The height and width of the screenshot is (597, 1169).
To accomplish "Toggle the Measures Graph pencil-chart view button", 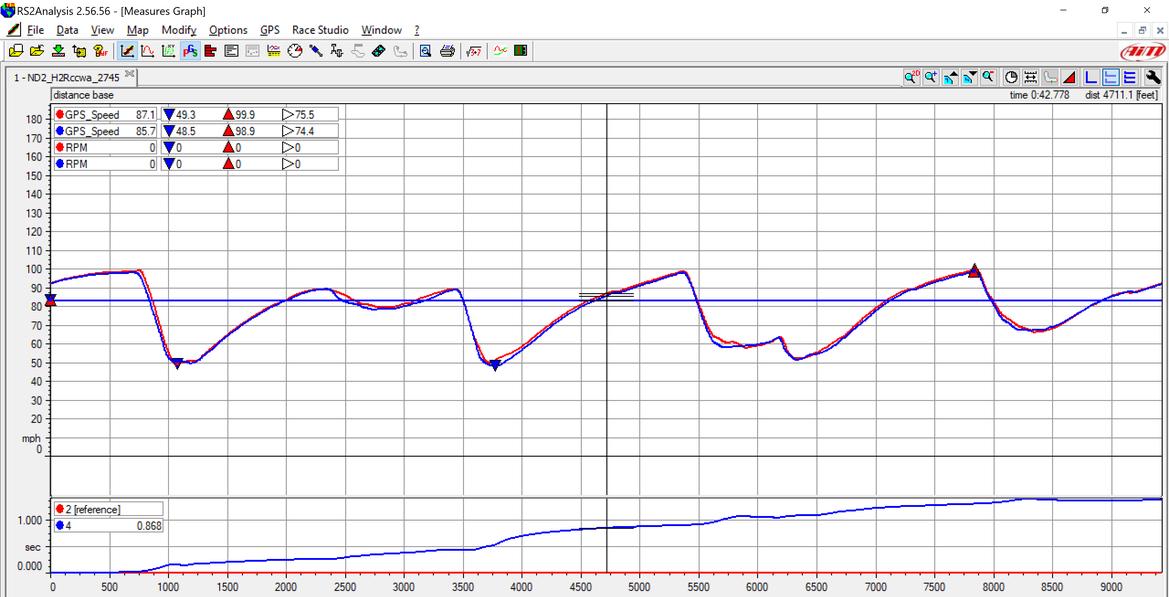I will [128, 51].
